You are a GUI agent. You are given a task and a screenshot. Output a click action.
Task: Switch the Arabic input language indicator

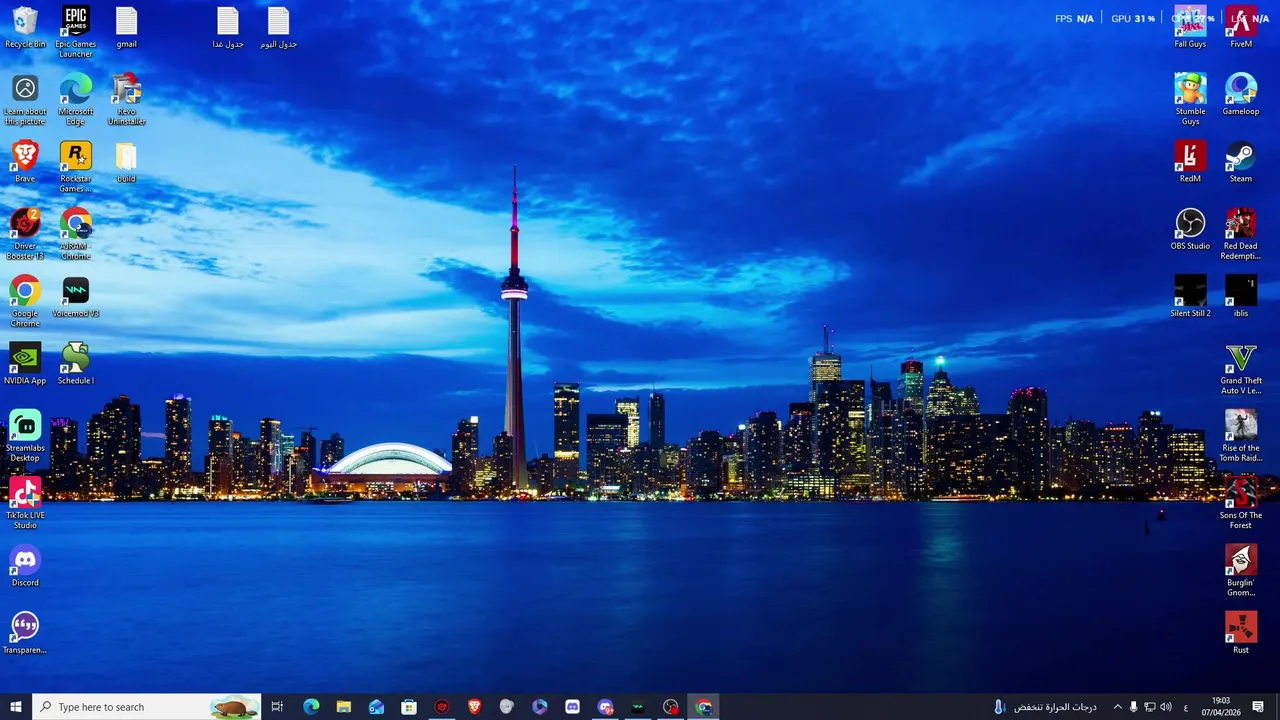1186,707
